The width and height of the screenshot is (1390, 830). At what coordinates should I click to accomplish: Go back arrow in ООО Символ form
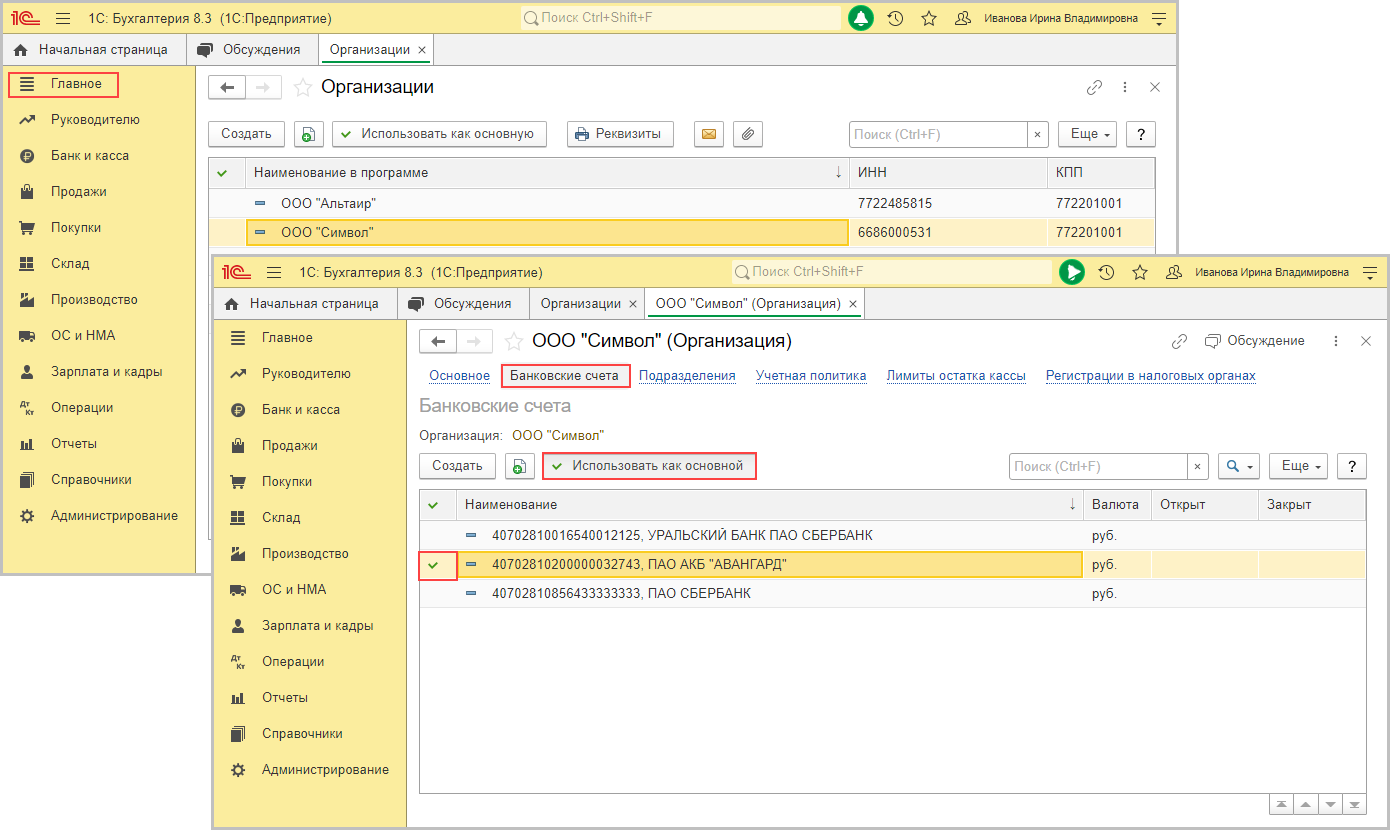click(x=437, y=341)
